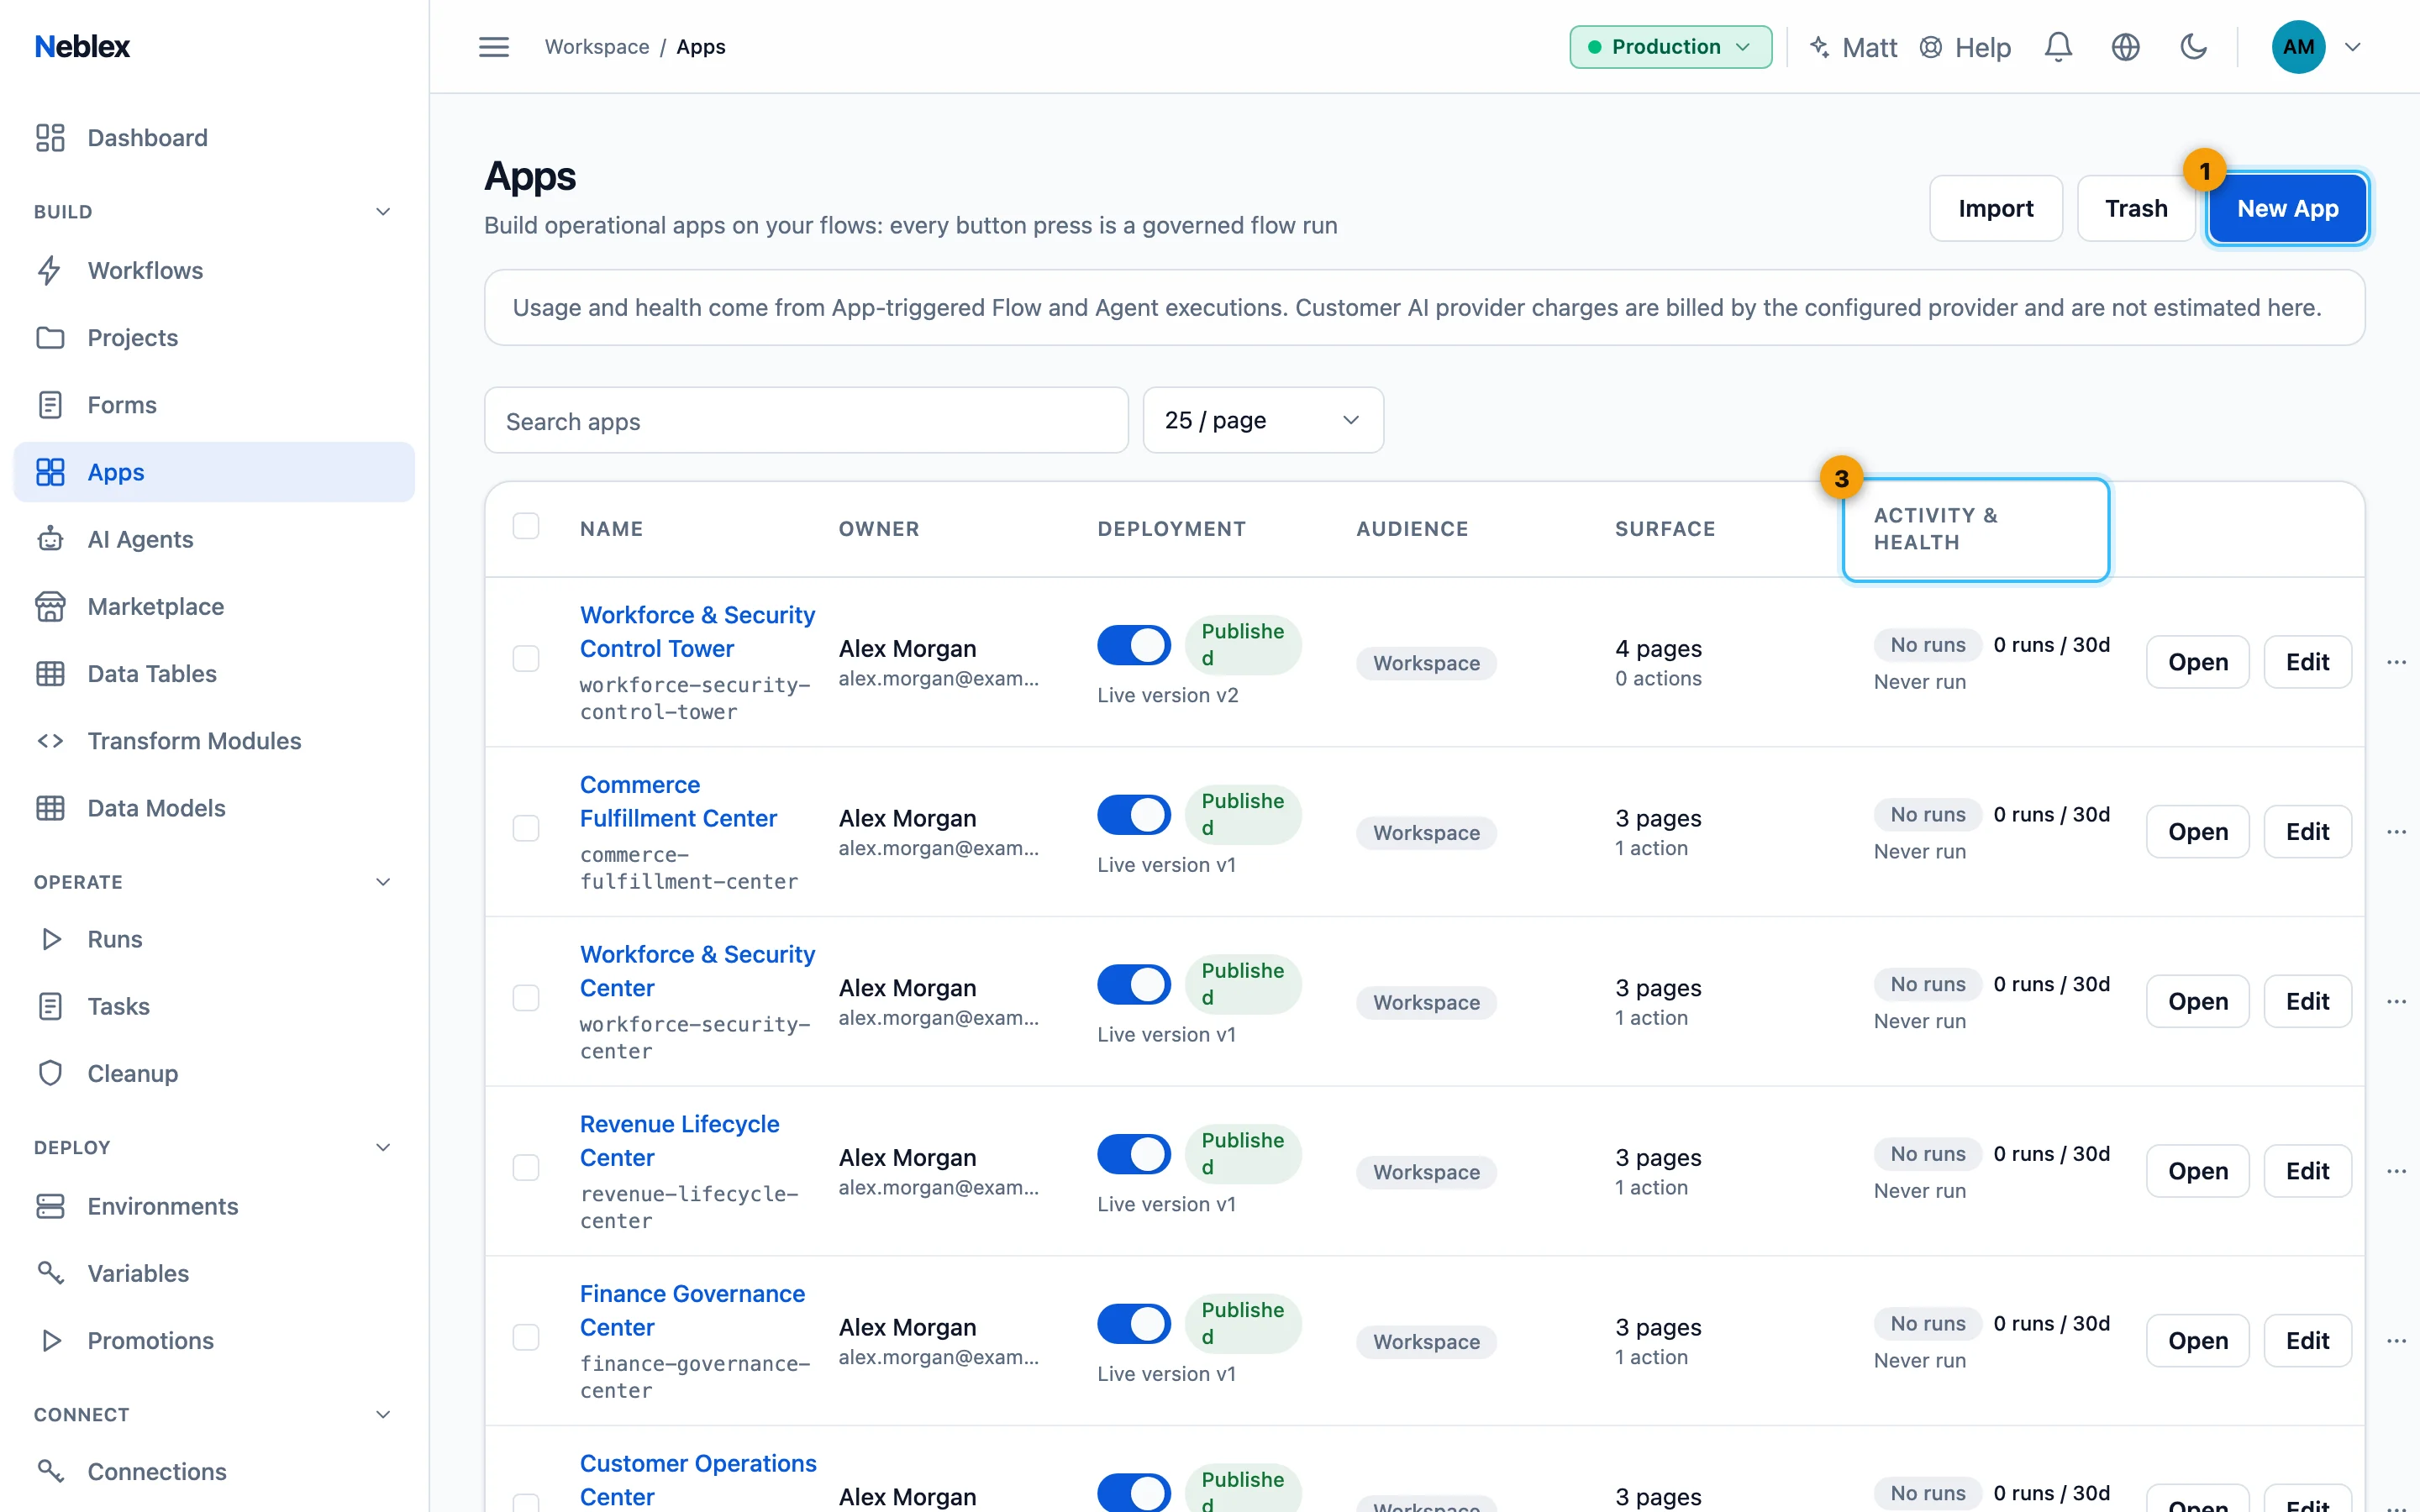The height and width of the screenshot is (1512, 2420).
Task: Check the Commerce Fulfillment Center row checkbox
Action: [526, 829]
